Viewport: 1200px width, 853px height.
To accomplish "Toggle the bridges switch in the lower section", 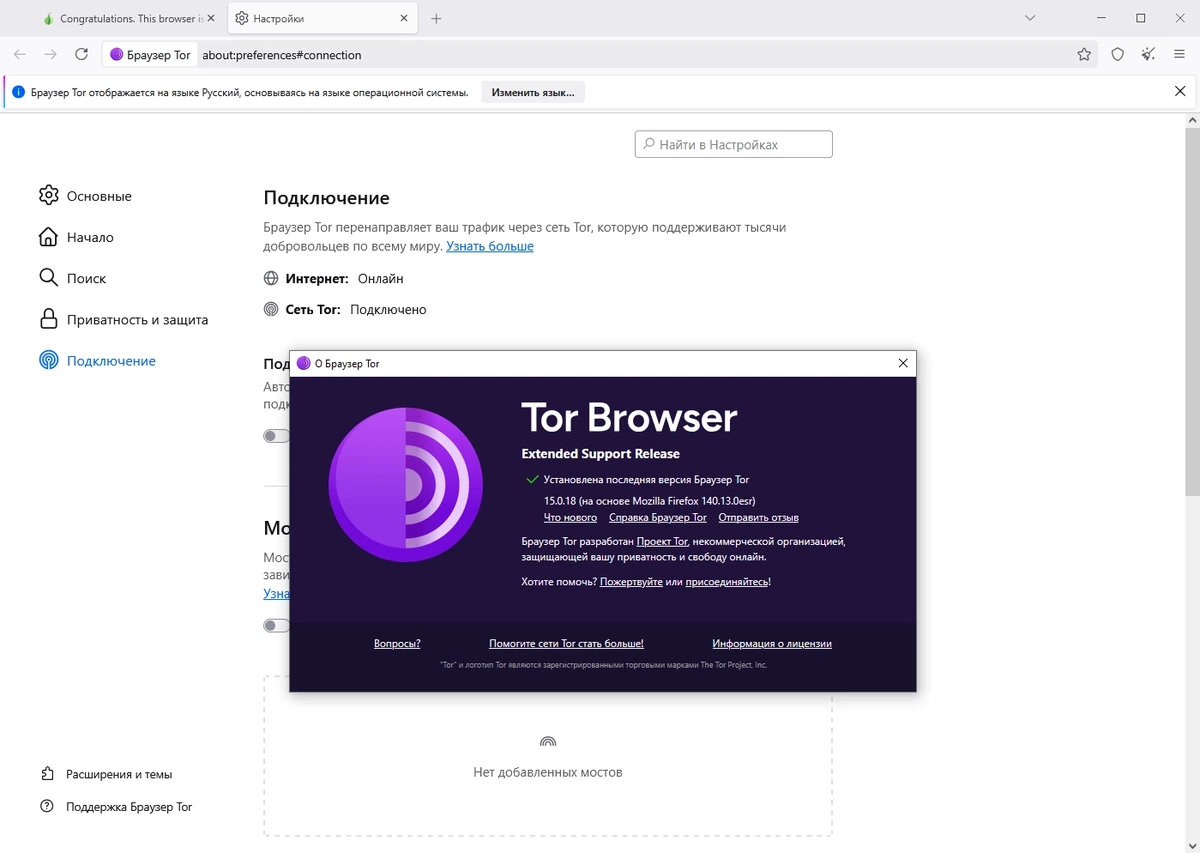I will (x=276, y=625).
